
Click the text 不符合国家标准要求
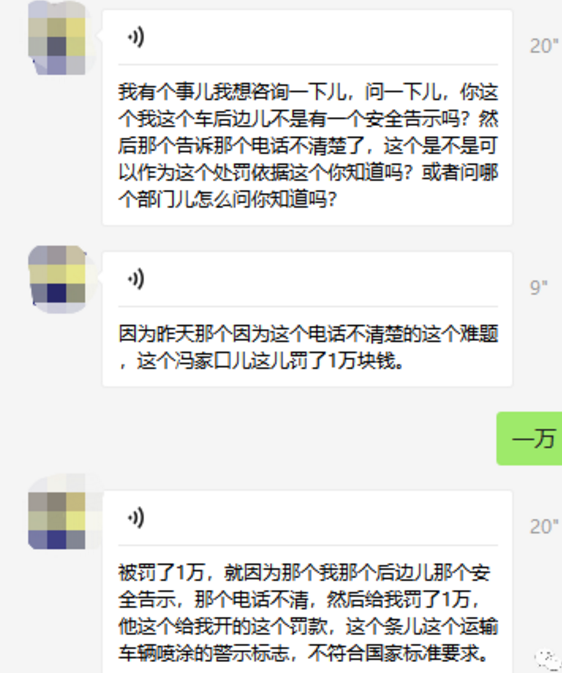tap(399, 654)
